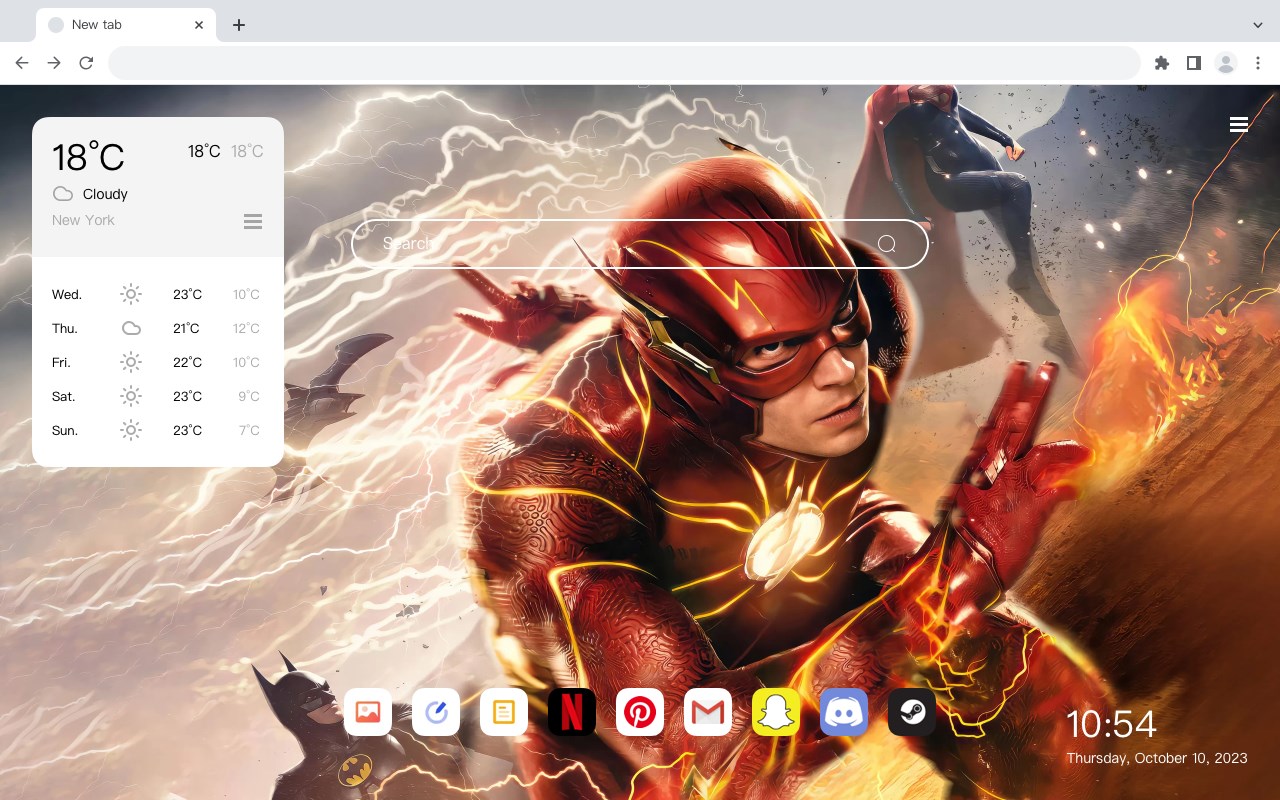Click the Saturday low 9°C value
The image size is (1280, 800).
point(249,396)
